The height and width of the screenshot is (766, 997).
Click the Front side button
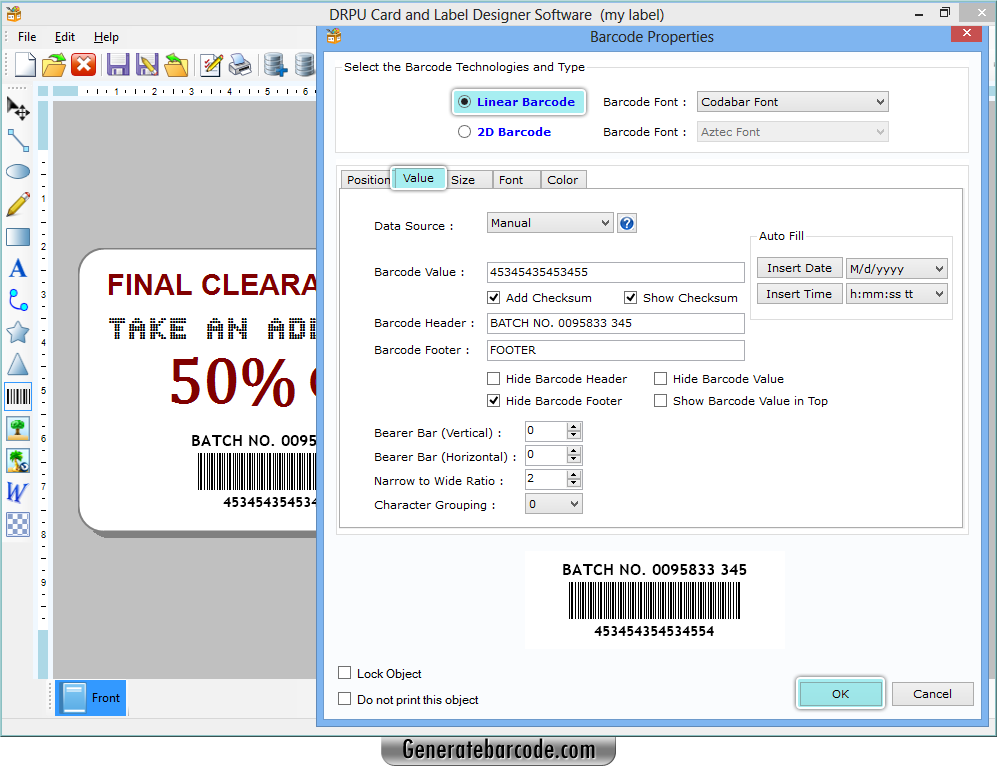tap(90, 697)
